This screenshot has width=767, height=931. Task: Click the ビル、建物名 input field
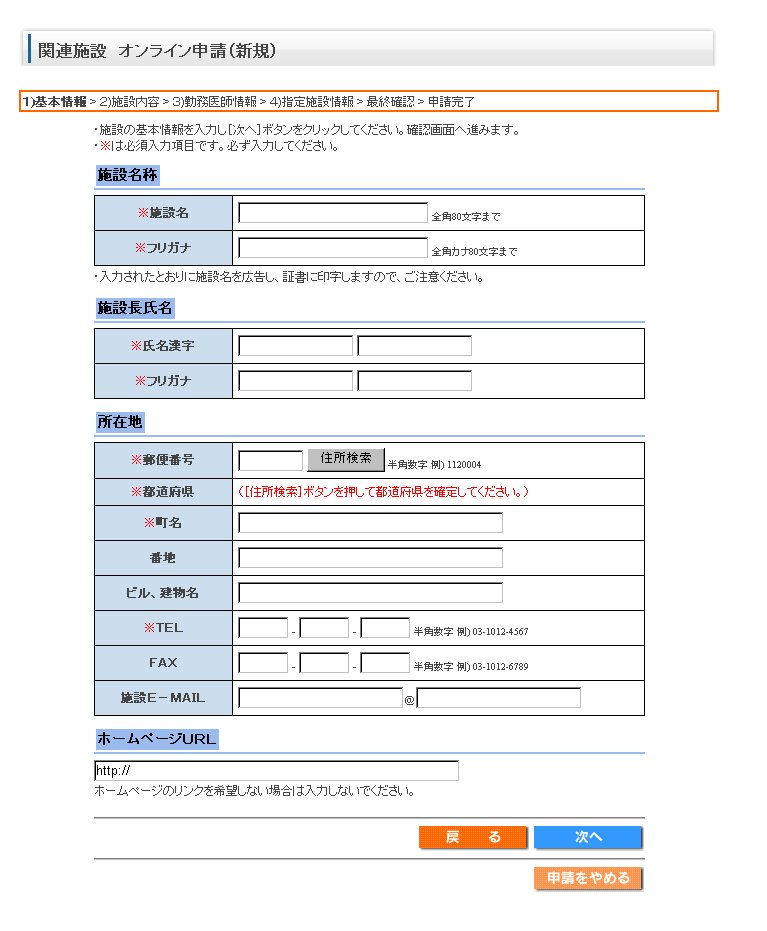pyautogui.click(x=370, y=593)
